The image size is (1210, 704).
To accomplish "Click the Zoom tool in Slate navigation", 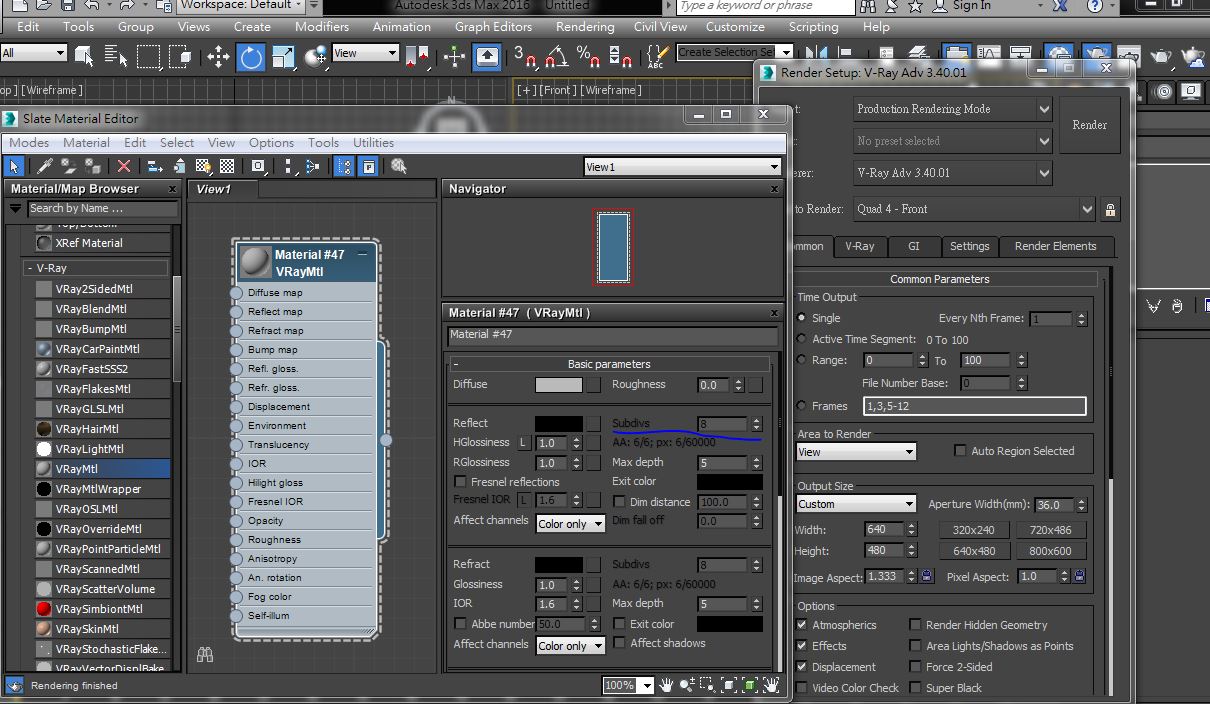I will point(689,685).
